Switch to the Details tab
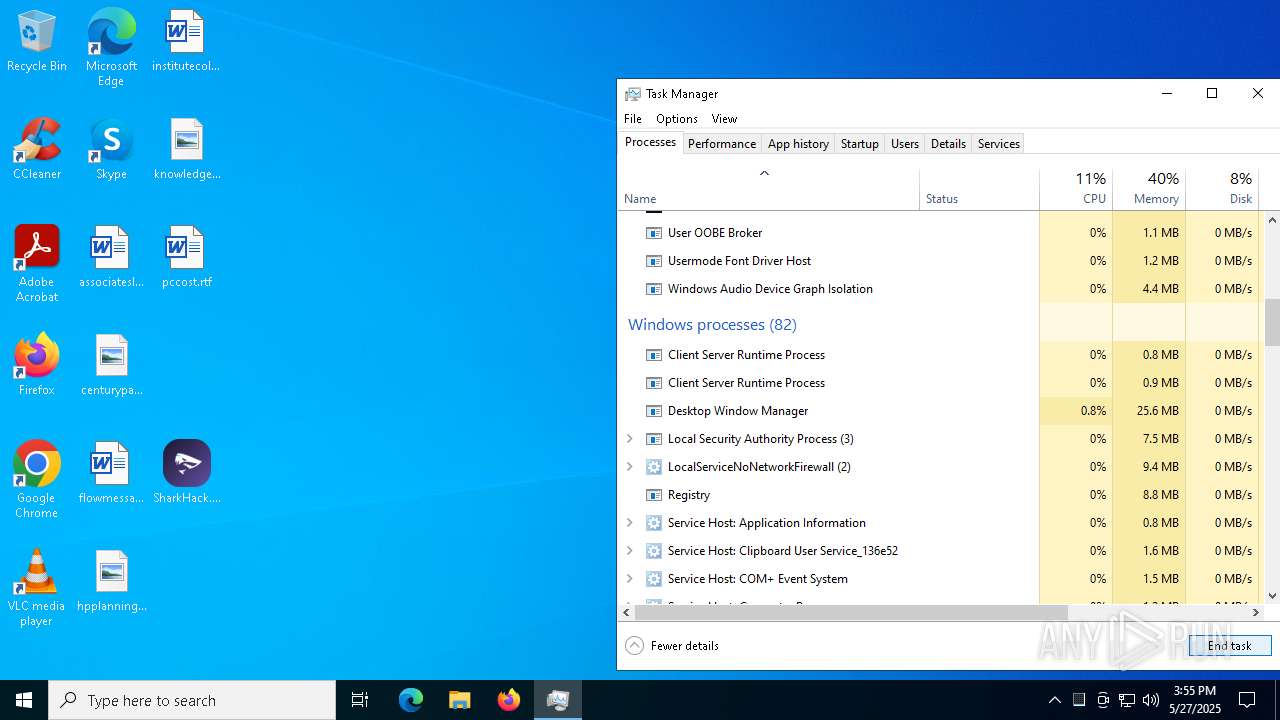This screenshot has width=1280, height=720. click(948, 144)
